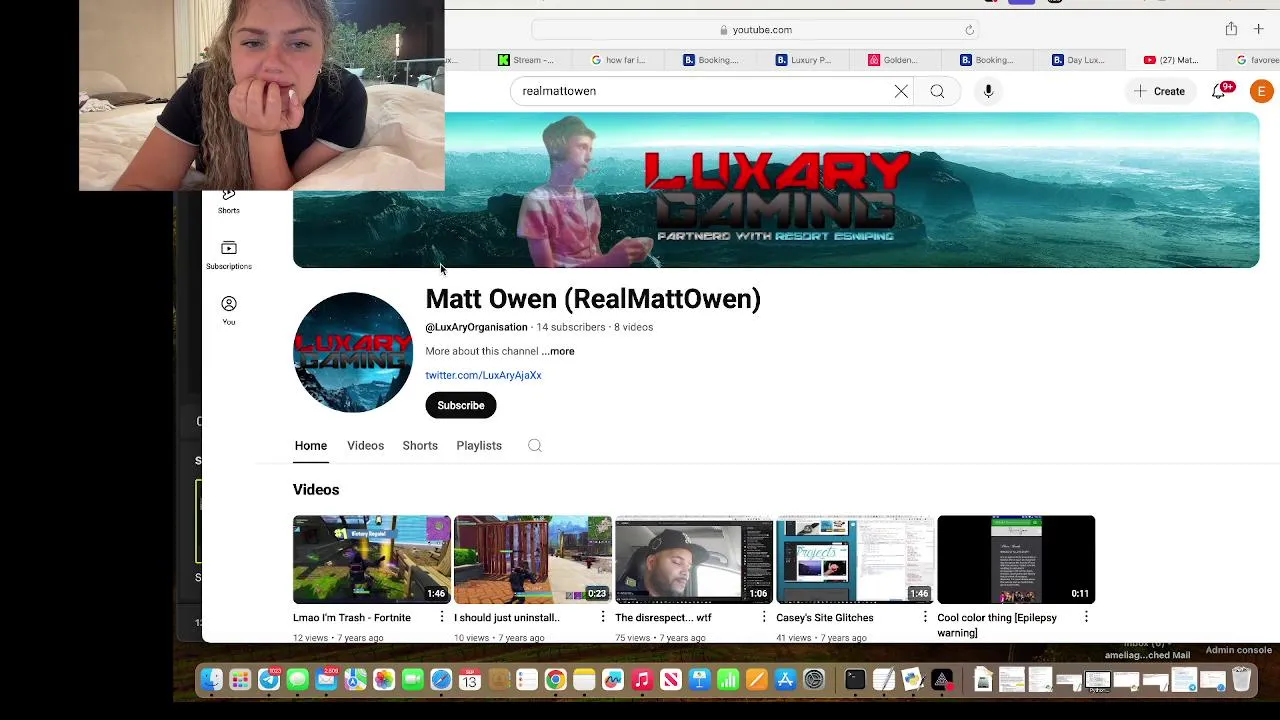
Task: Click the Videos section heading
Action: coord(316,490)
